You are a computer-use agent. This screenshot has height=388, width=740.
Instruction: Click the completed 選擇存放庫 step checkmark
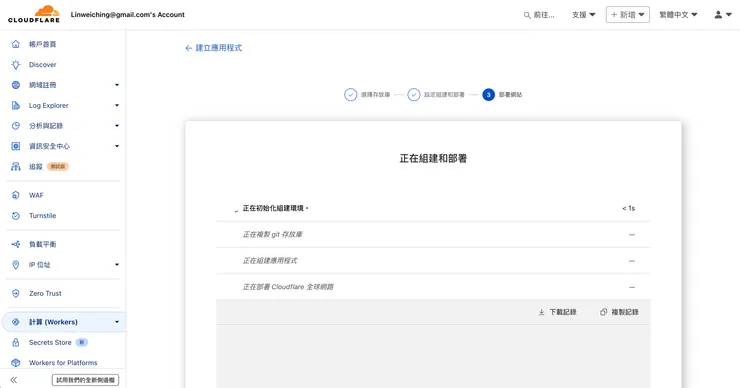click(x=350, y=94)
